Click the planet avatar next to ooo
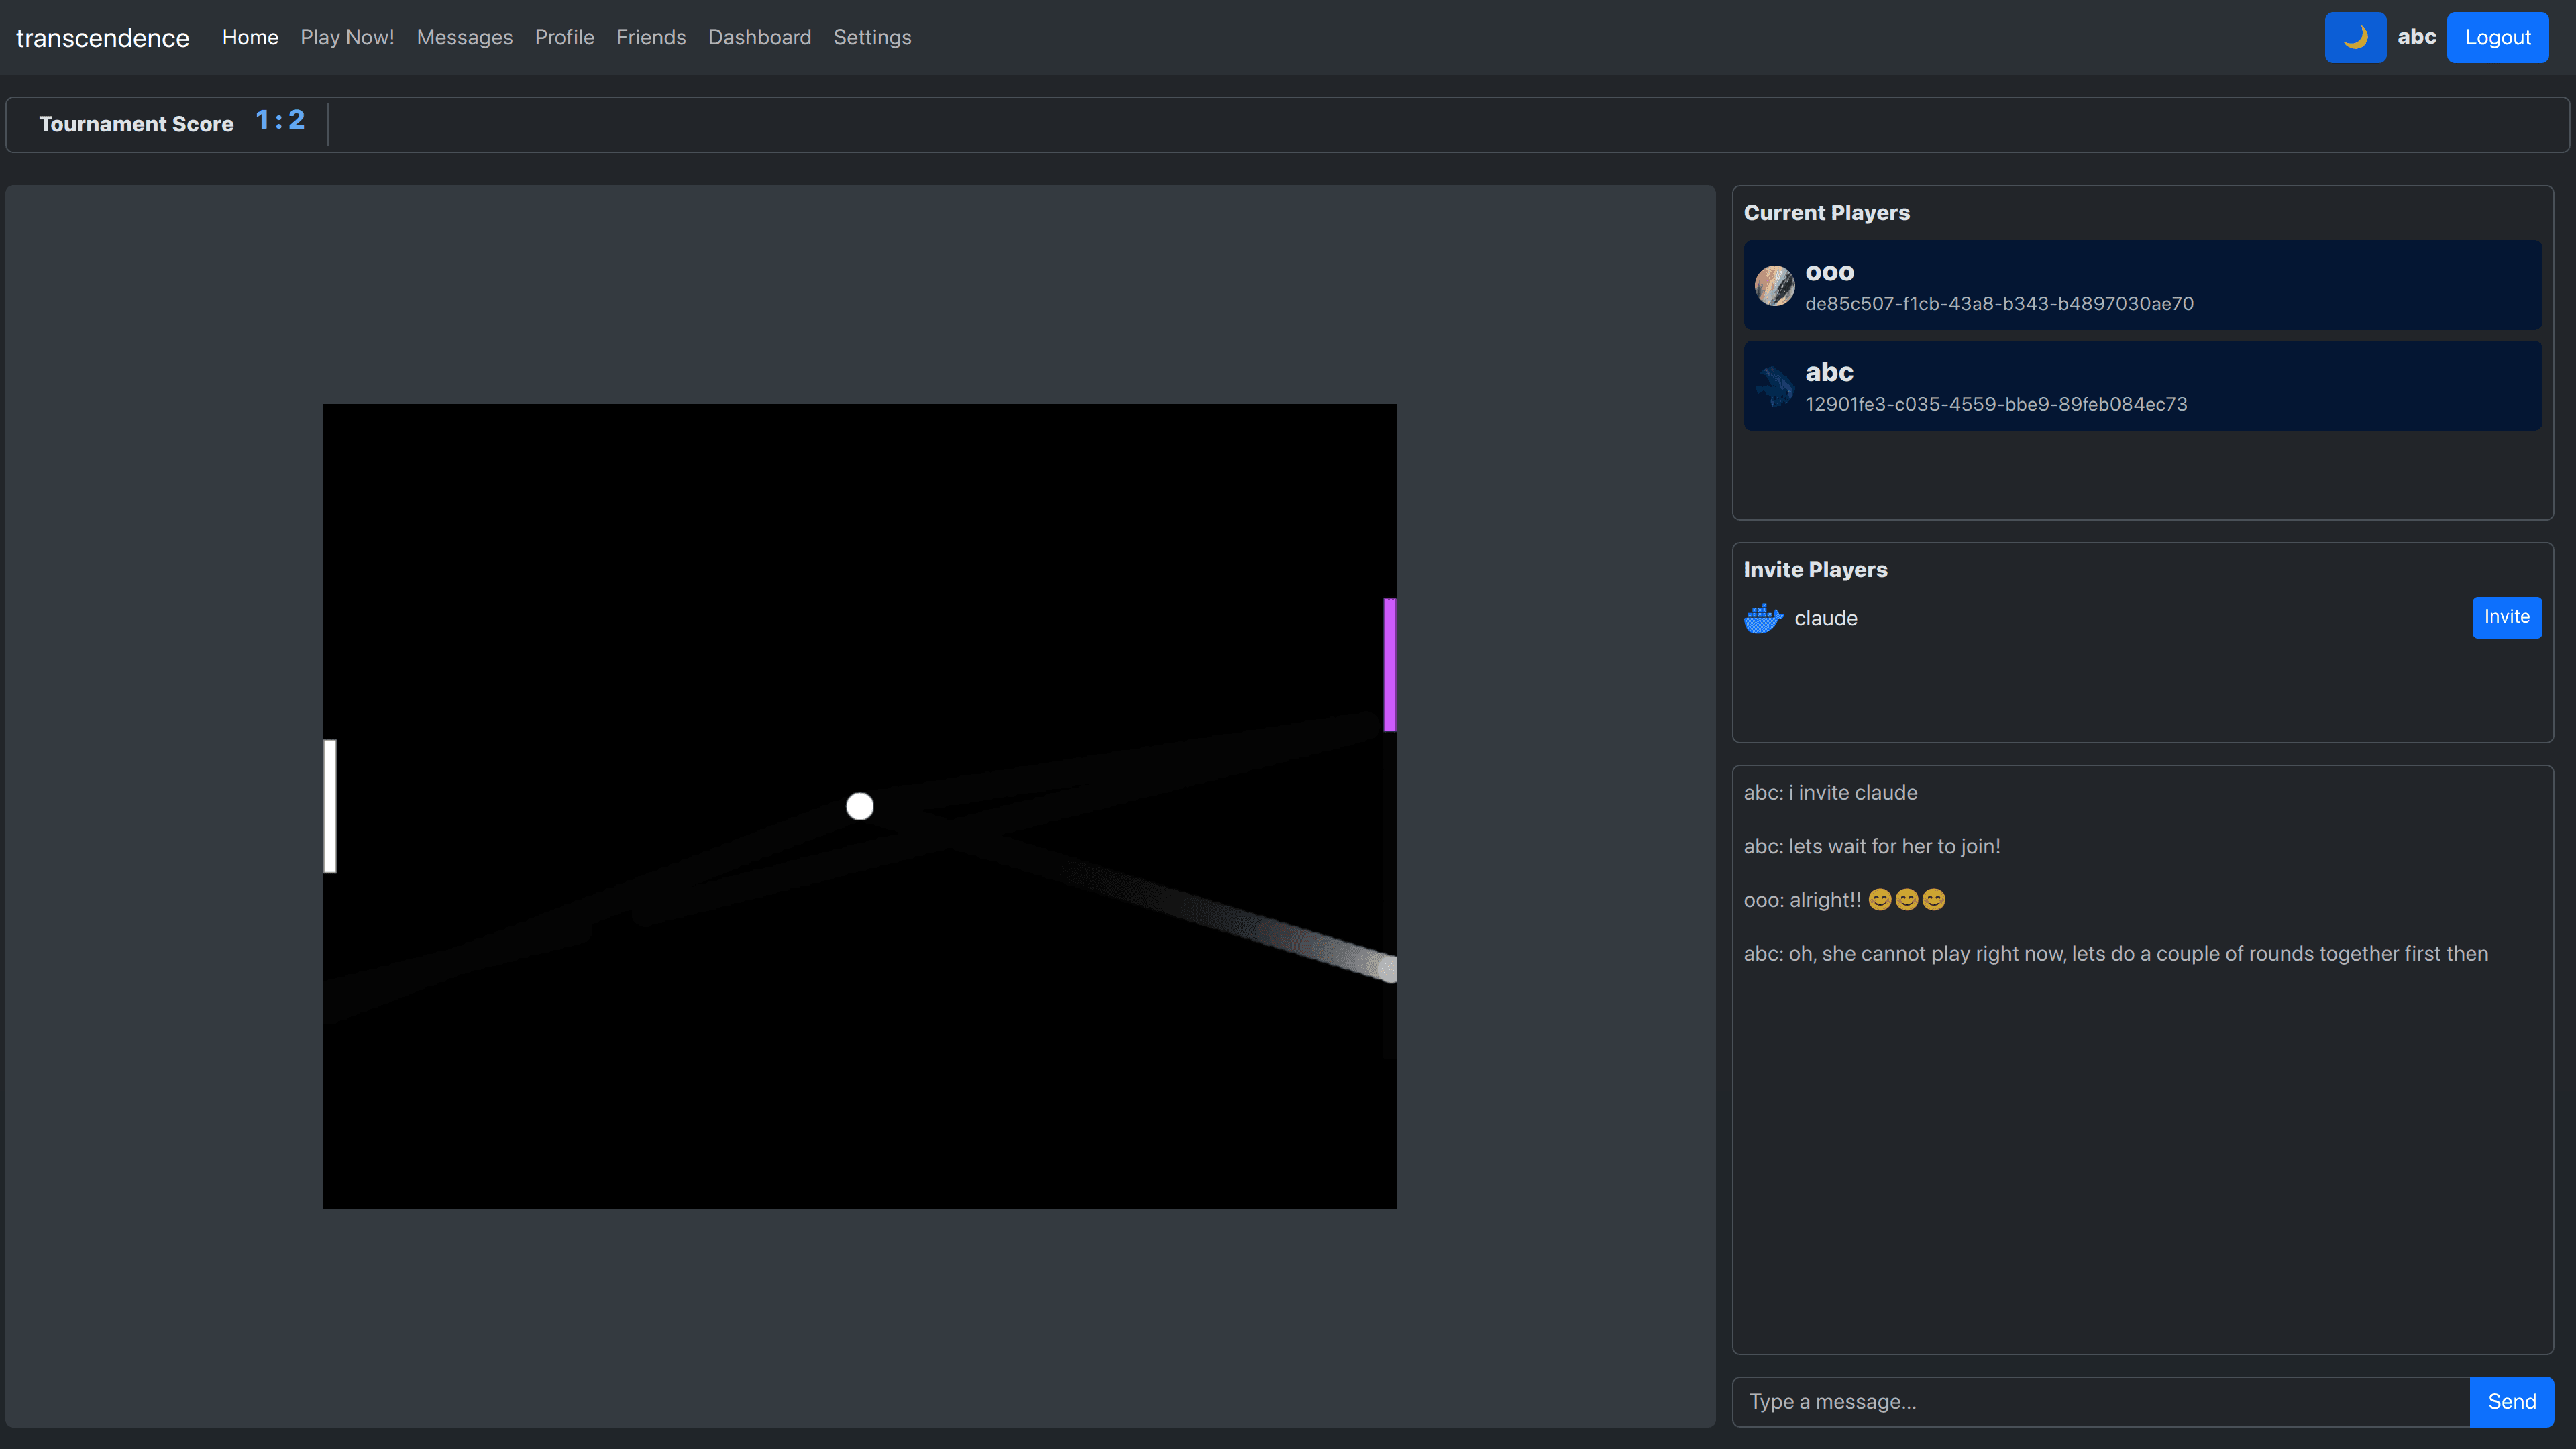Viewport: 2576px width, 1449px height. click(x=1775, y=285)
